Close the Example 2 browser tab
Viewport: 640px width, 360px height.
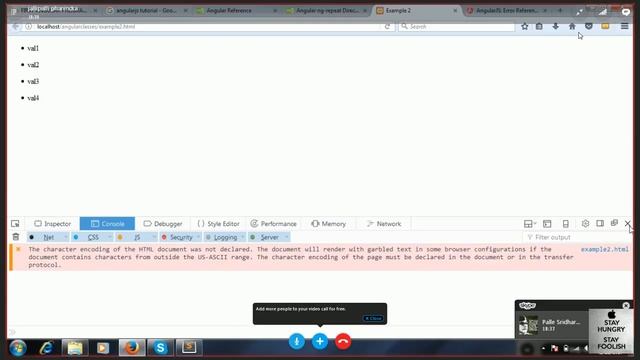[x=455, y=11]
